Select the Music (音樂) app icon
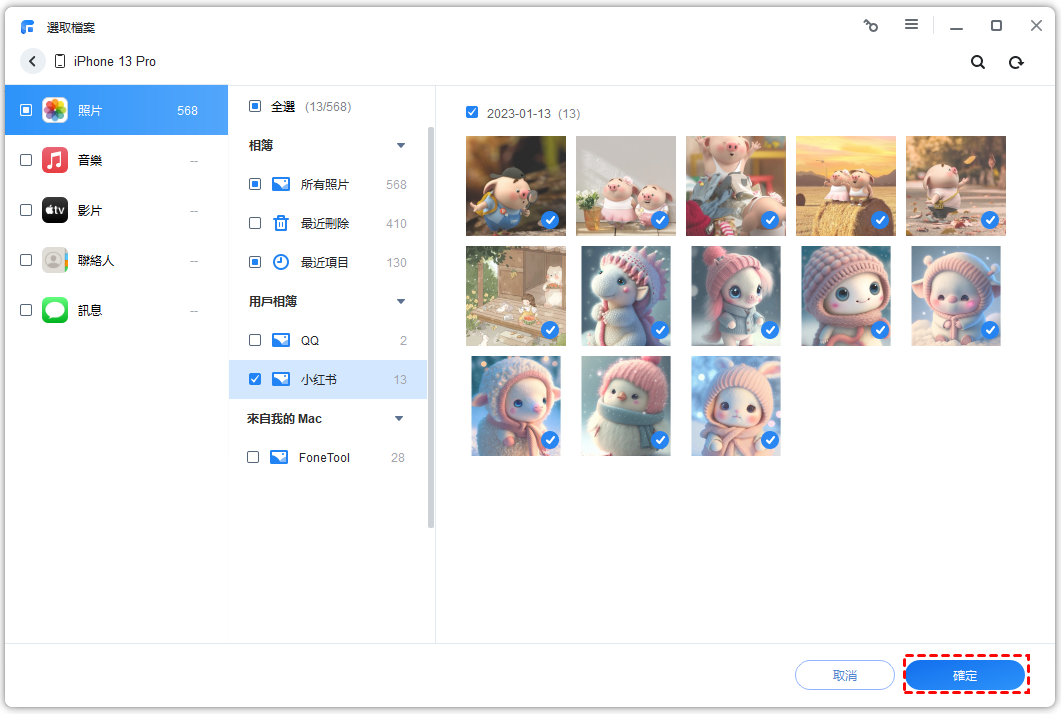The image size is (1061, 714). coord(55,160)
